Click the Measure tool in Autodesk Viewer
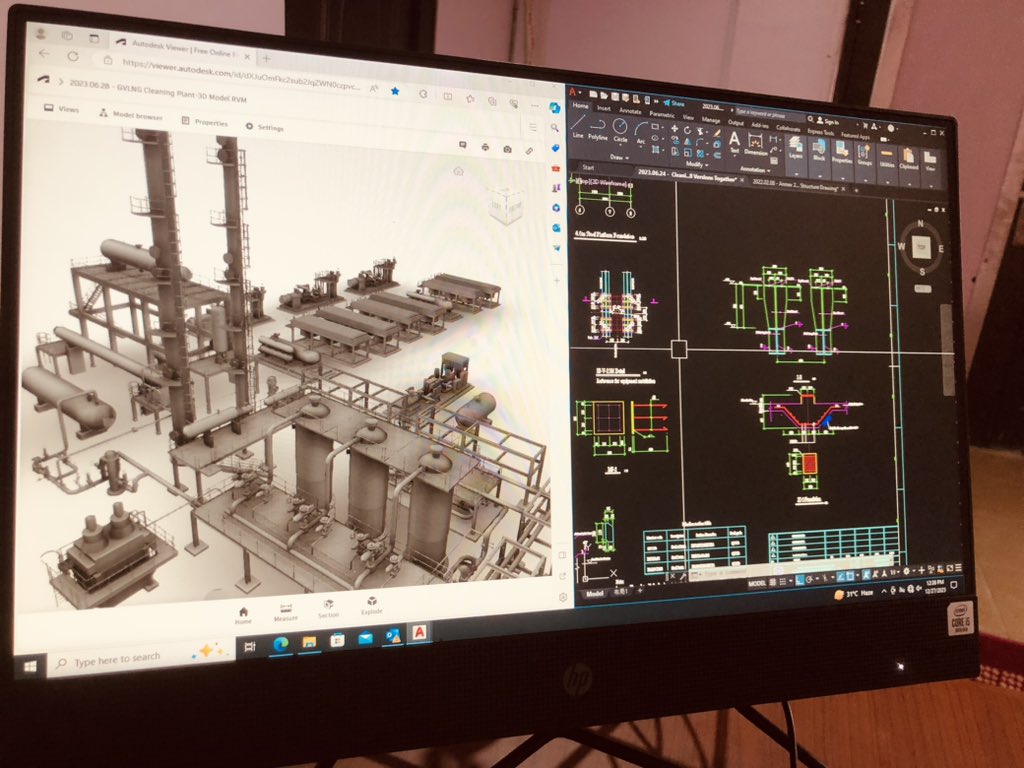The image size is (1024, 768). (x=285, y=612)
